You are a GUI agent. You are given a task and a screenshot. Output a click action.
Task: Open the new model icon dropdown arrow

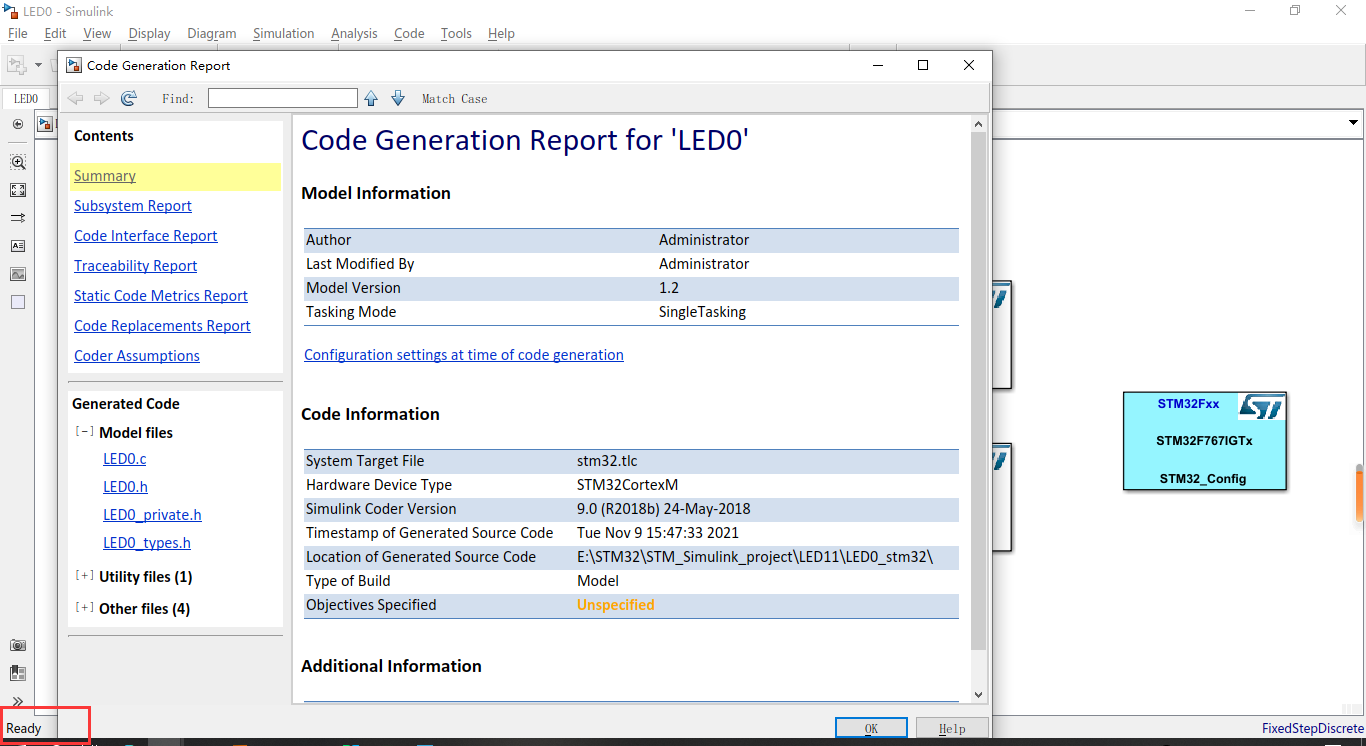(39, 65)
